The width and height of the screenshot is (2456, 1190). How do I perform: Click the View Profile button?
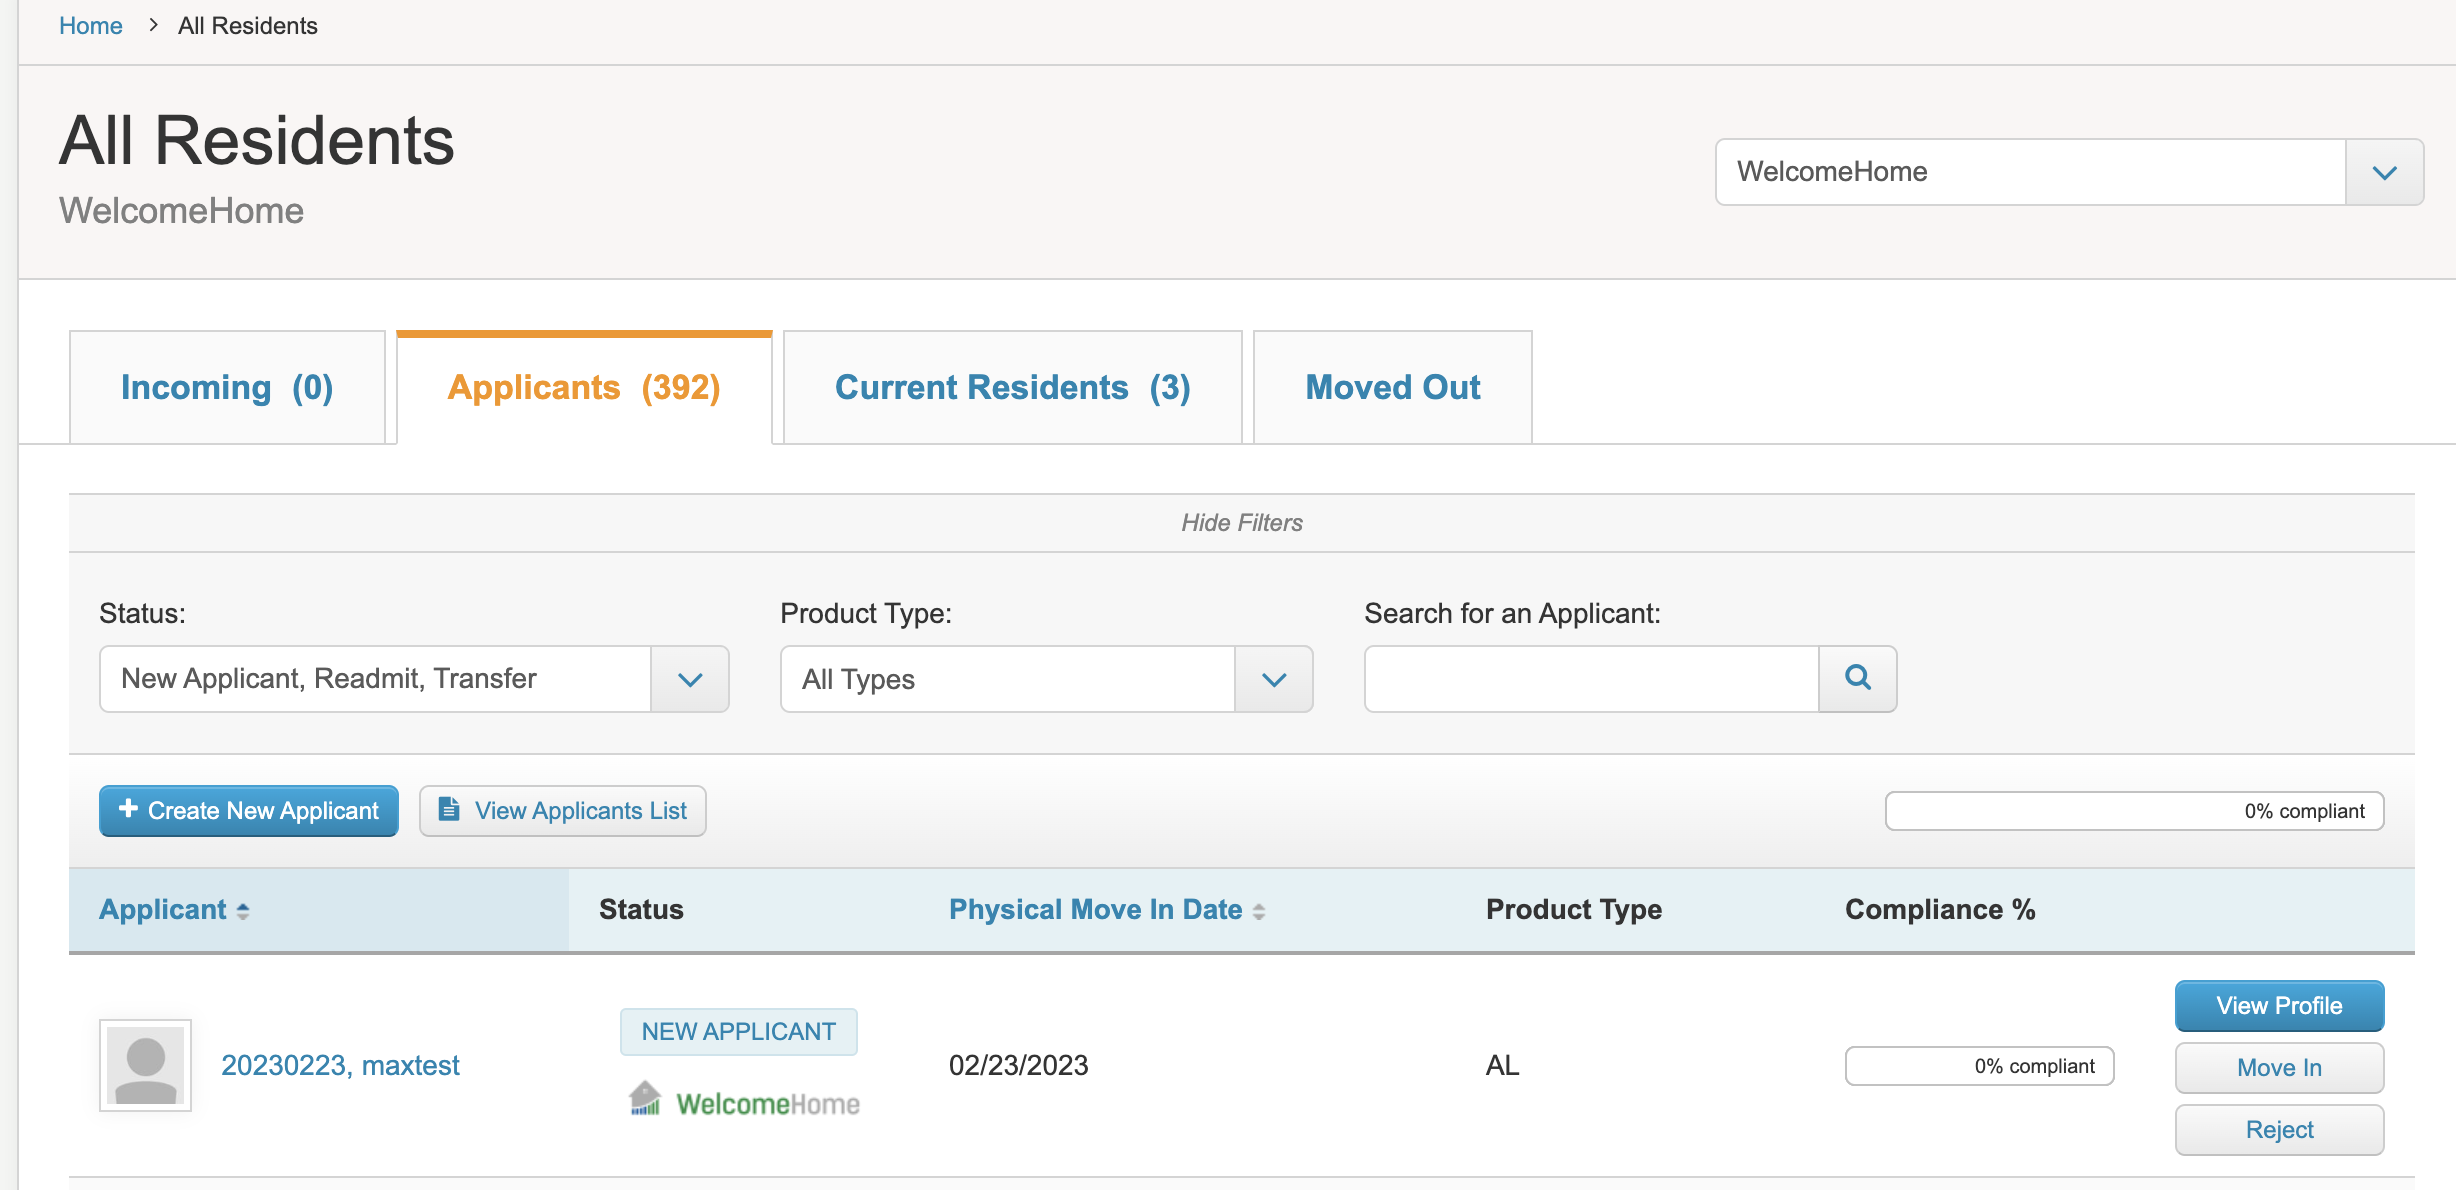(2279, 1005)
